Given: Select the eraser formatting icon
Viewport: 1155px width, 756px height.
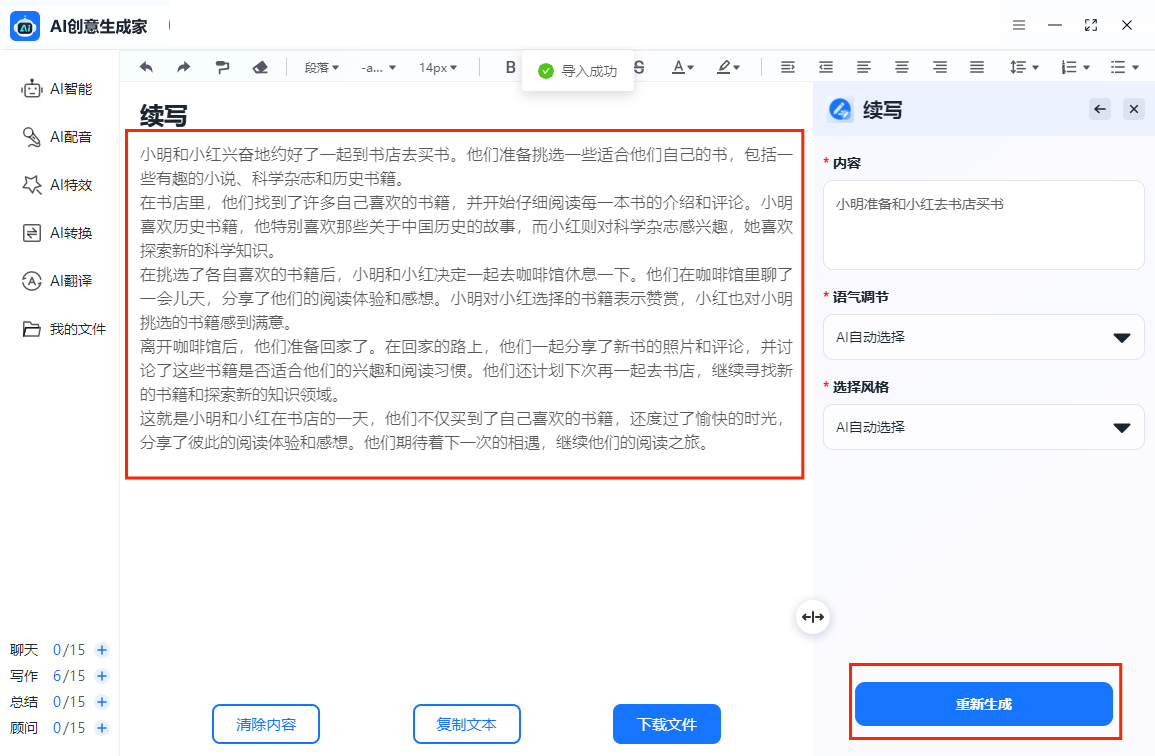Looking at the screenshot, I should tap(259, 67).
